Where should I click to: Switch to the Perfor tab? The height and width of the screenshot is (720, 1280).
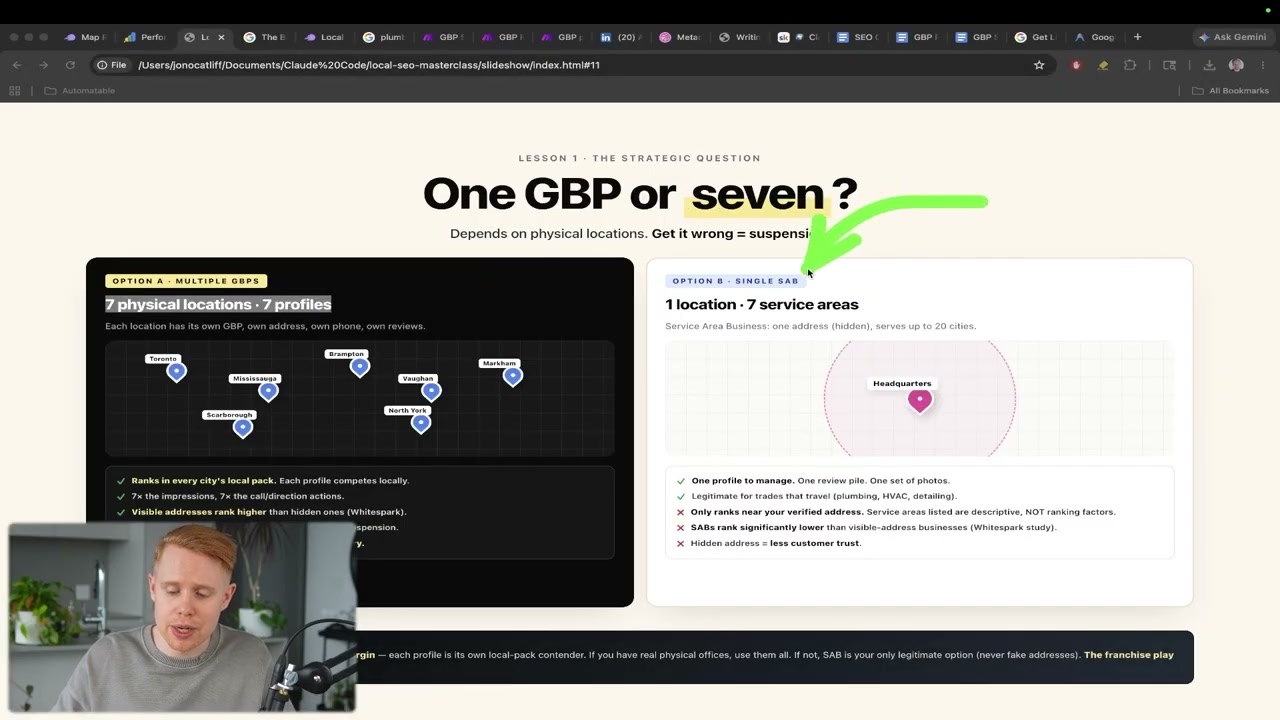tap(145, 37)
